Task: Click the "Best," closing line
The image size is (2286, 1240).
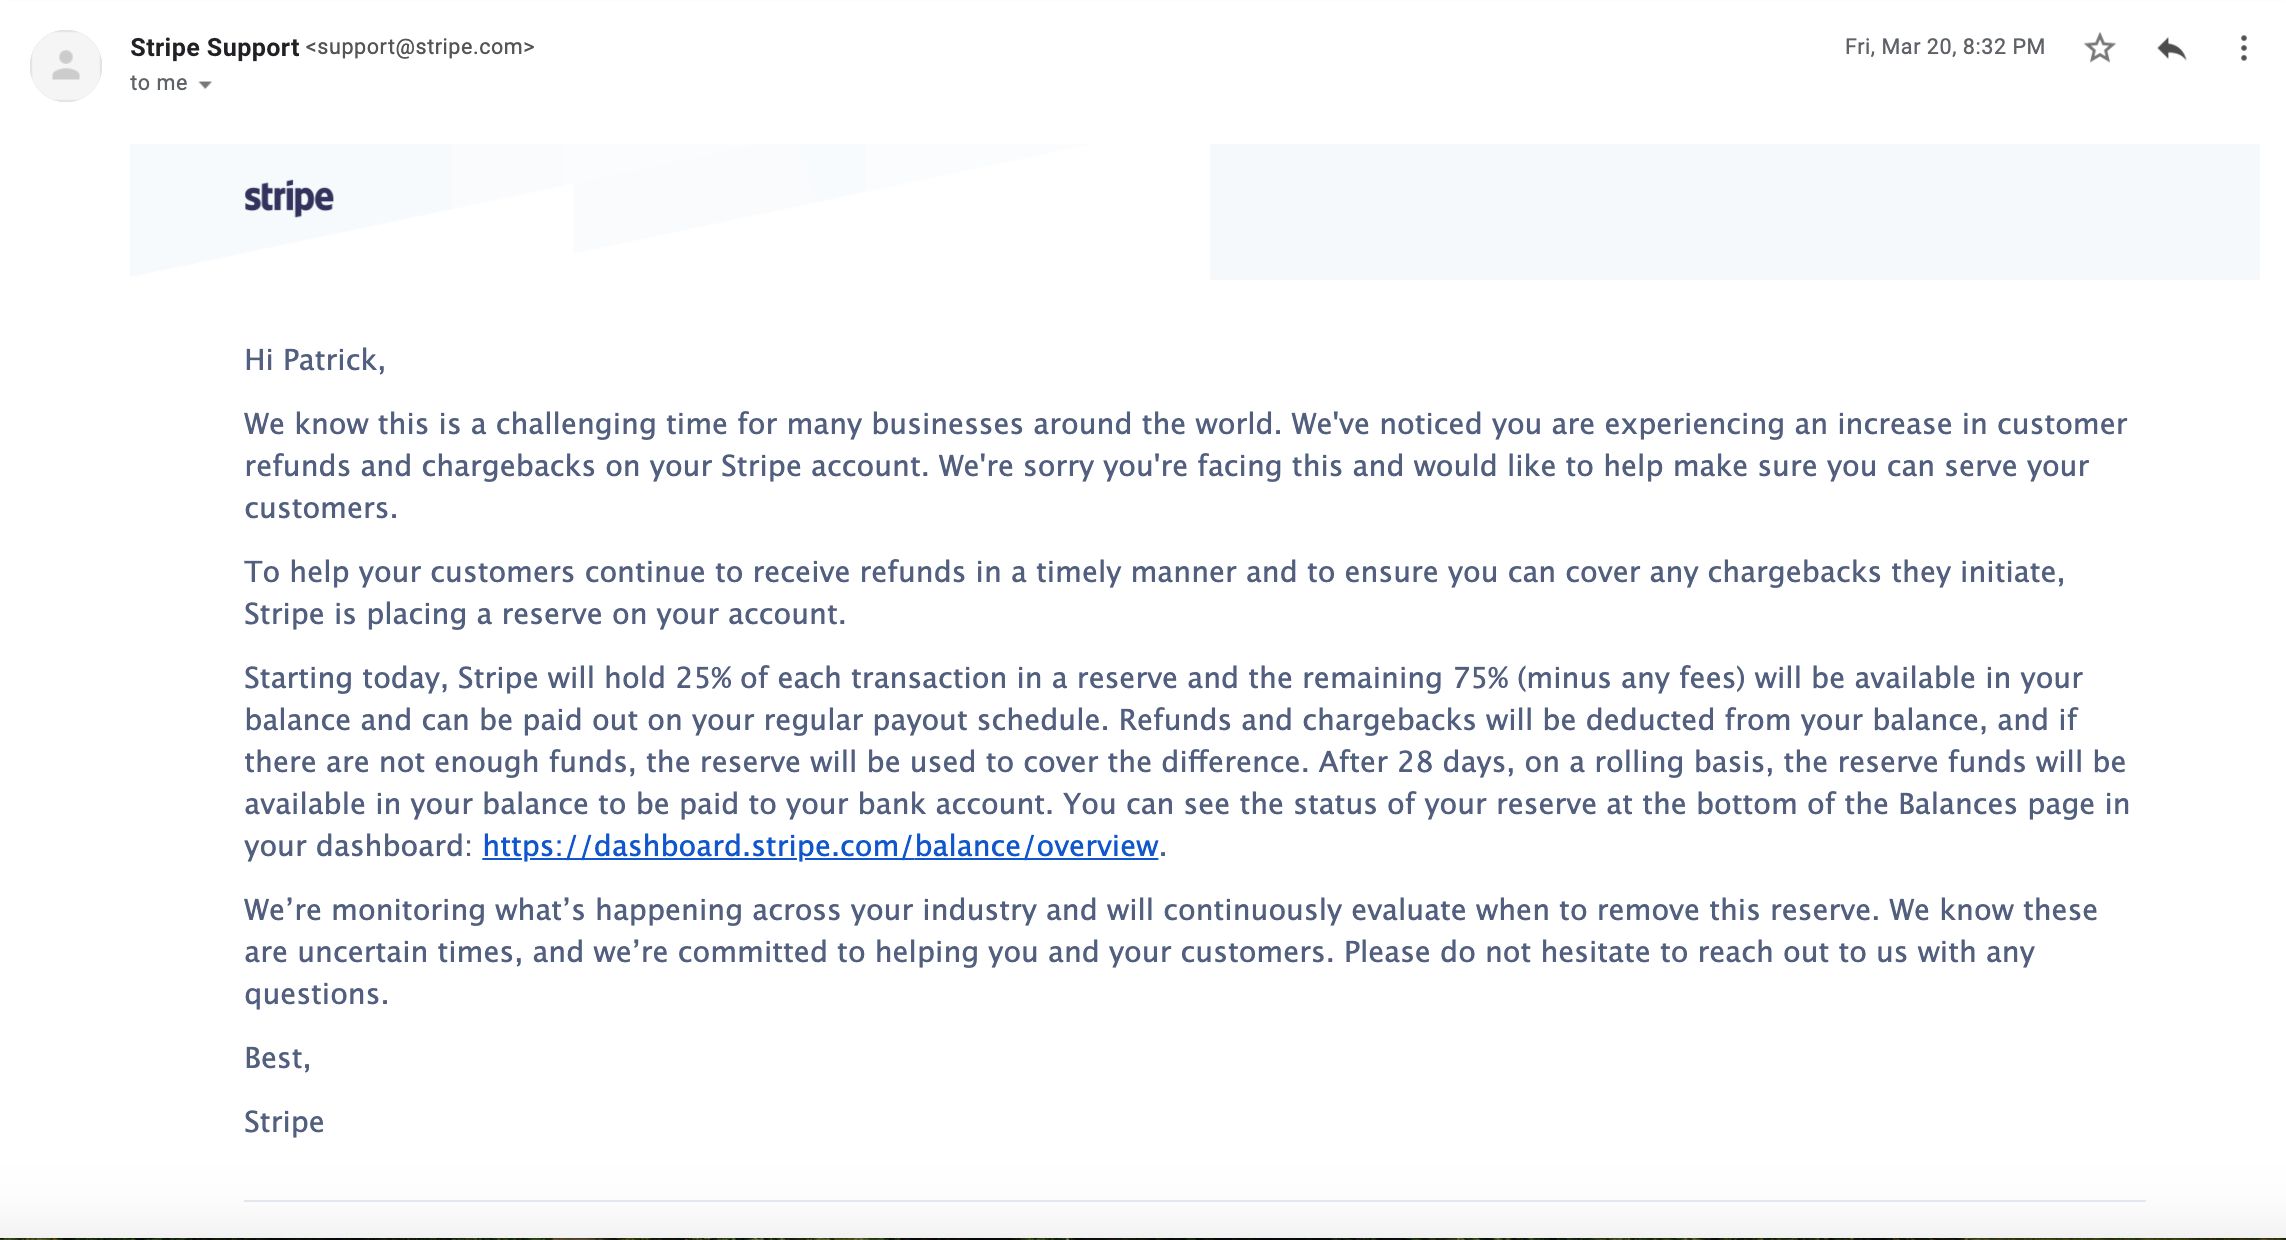Action: pos(277,1058)
